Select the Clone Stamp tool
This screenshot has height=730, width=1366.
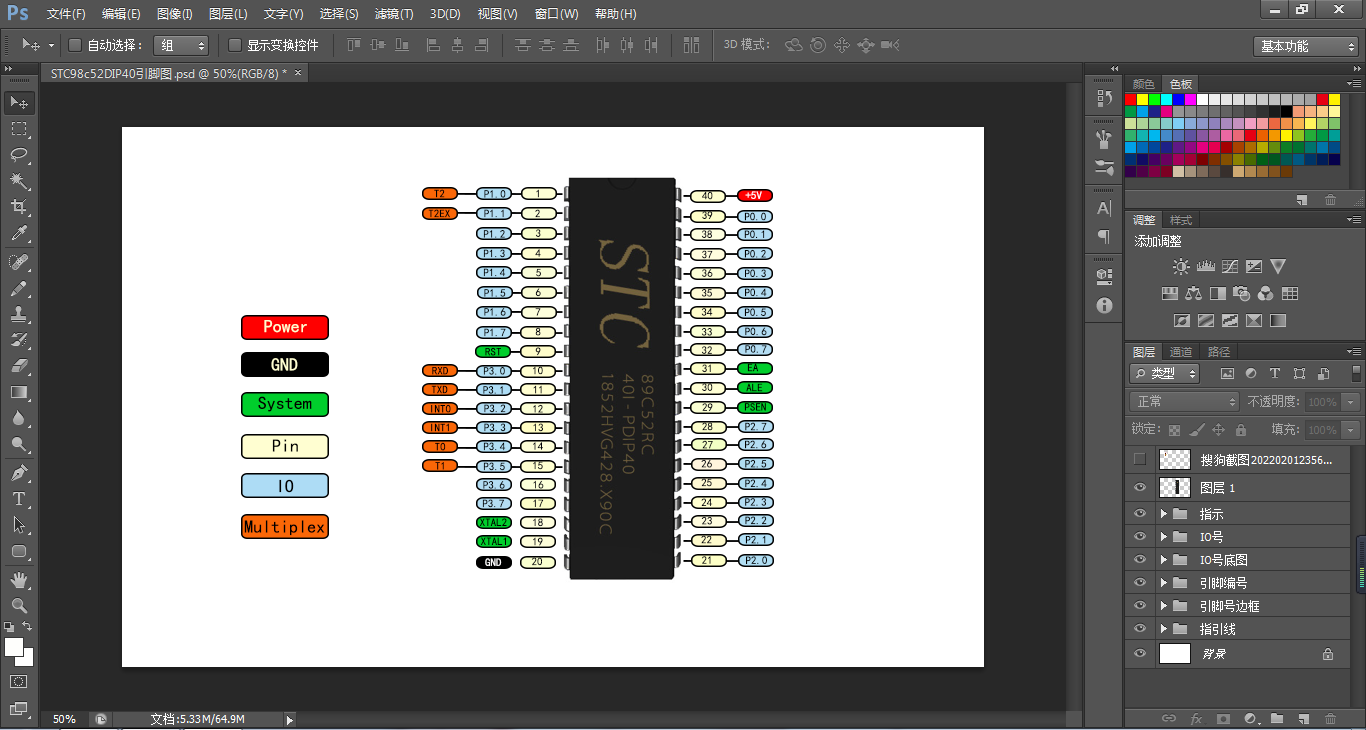pyautogui.click(x=19, y=314)
